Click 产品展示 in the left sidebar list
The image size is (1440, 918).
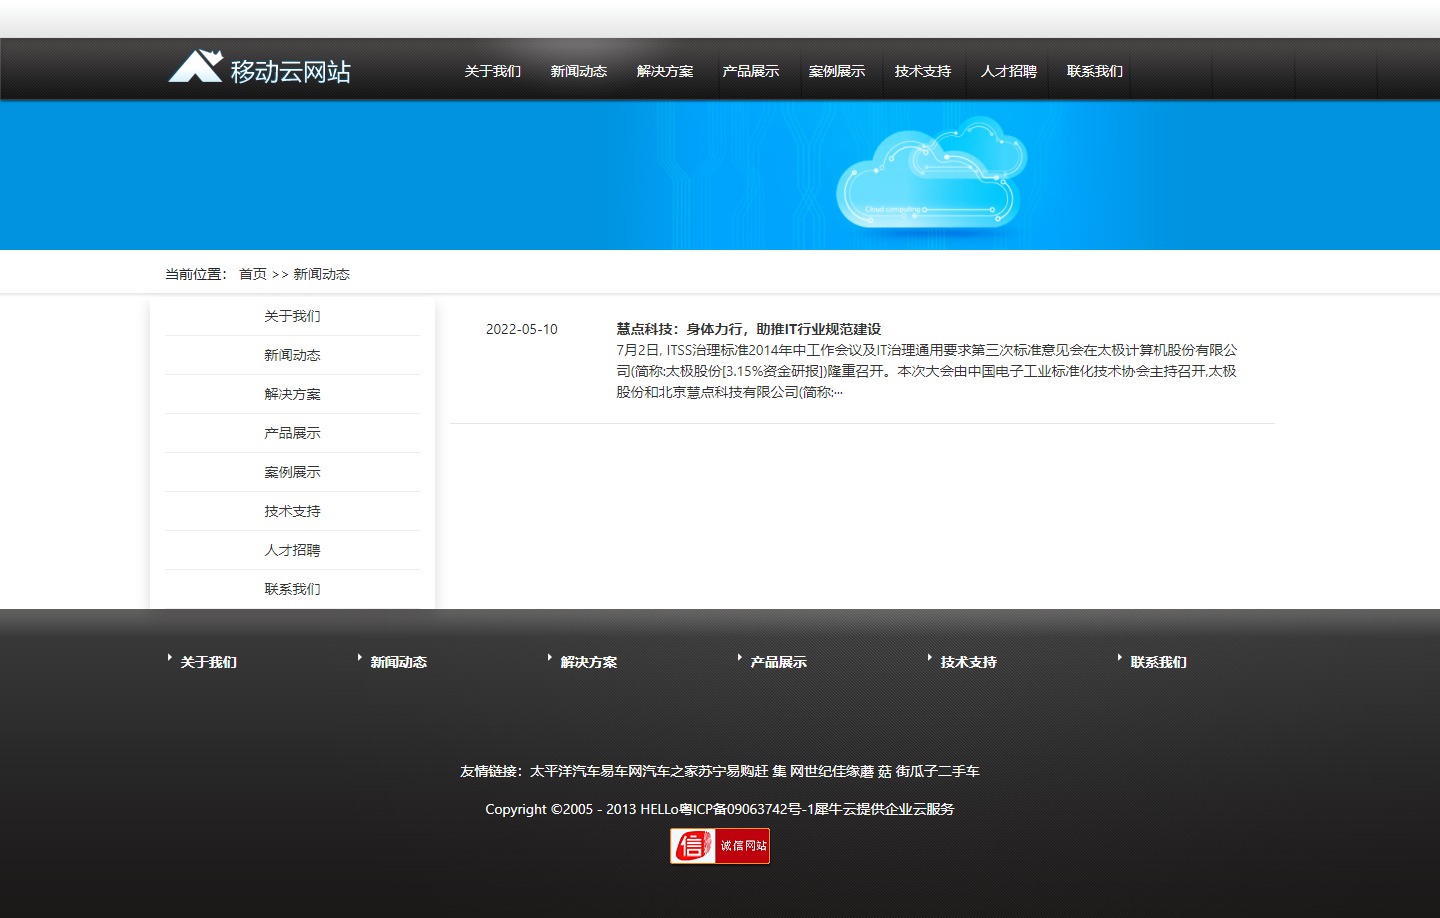coord(292,433)
